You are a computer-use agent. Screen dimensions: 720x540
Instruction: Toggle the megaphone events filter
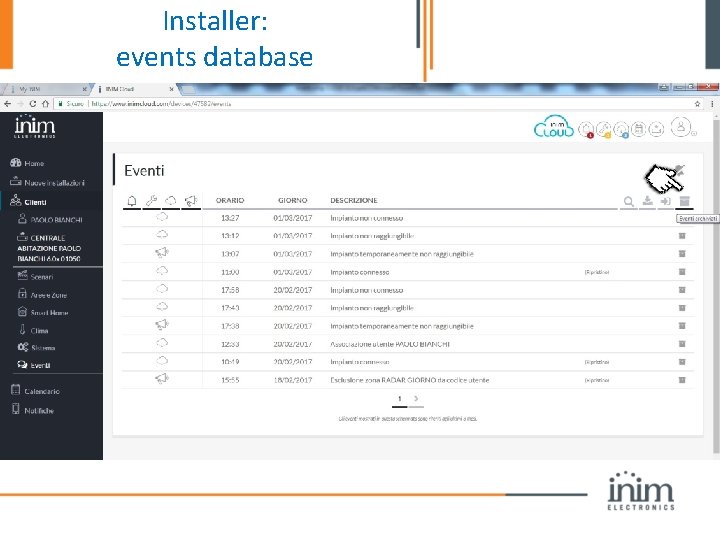click(191, 201)
